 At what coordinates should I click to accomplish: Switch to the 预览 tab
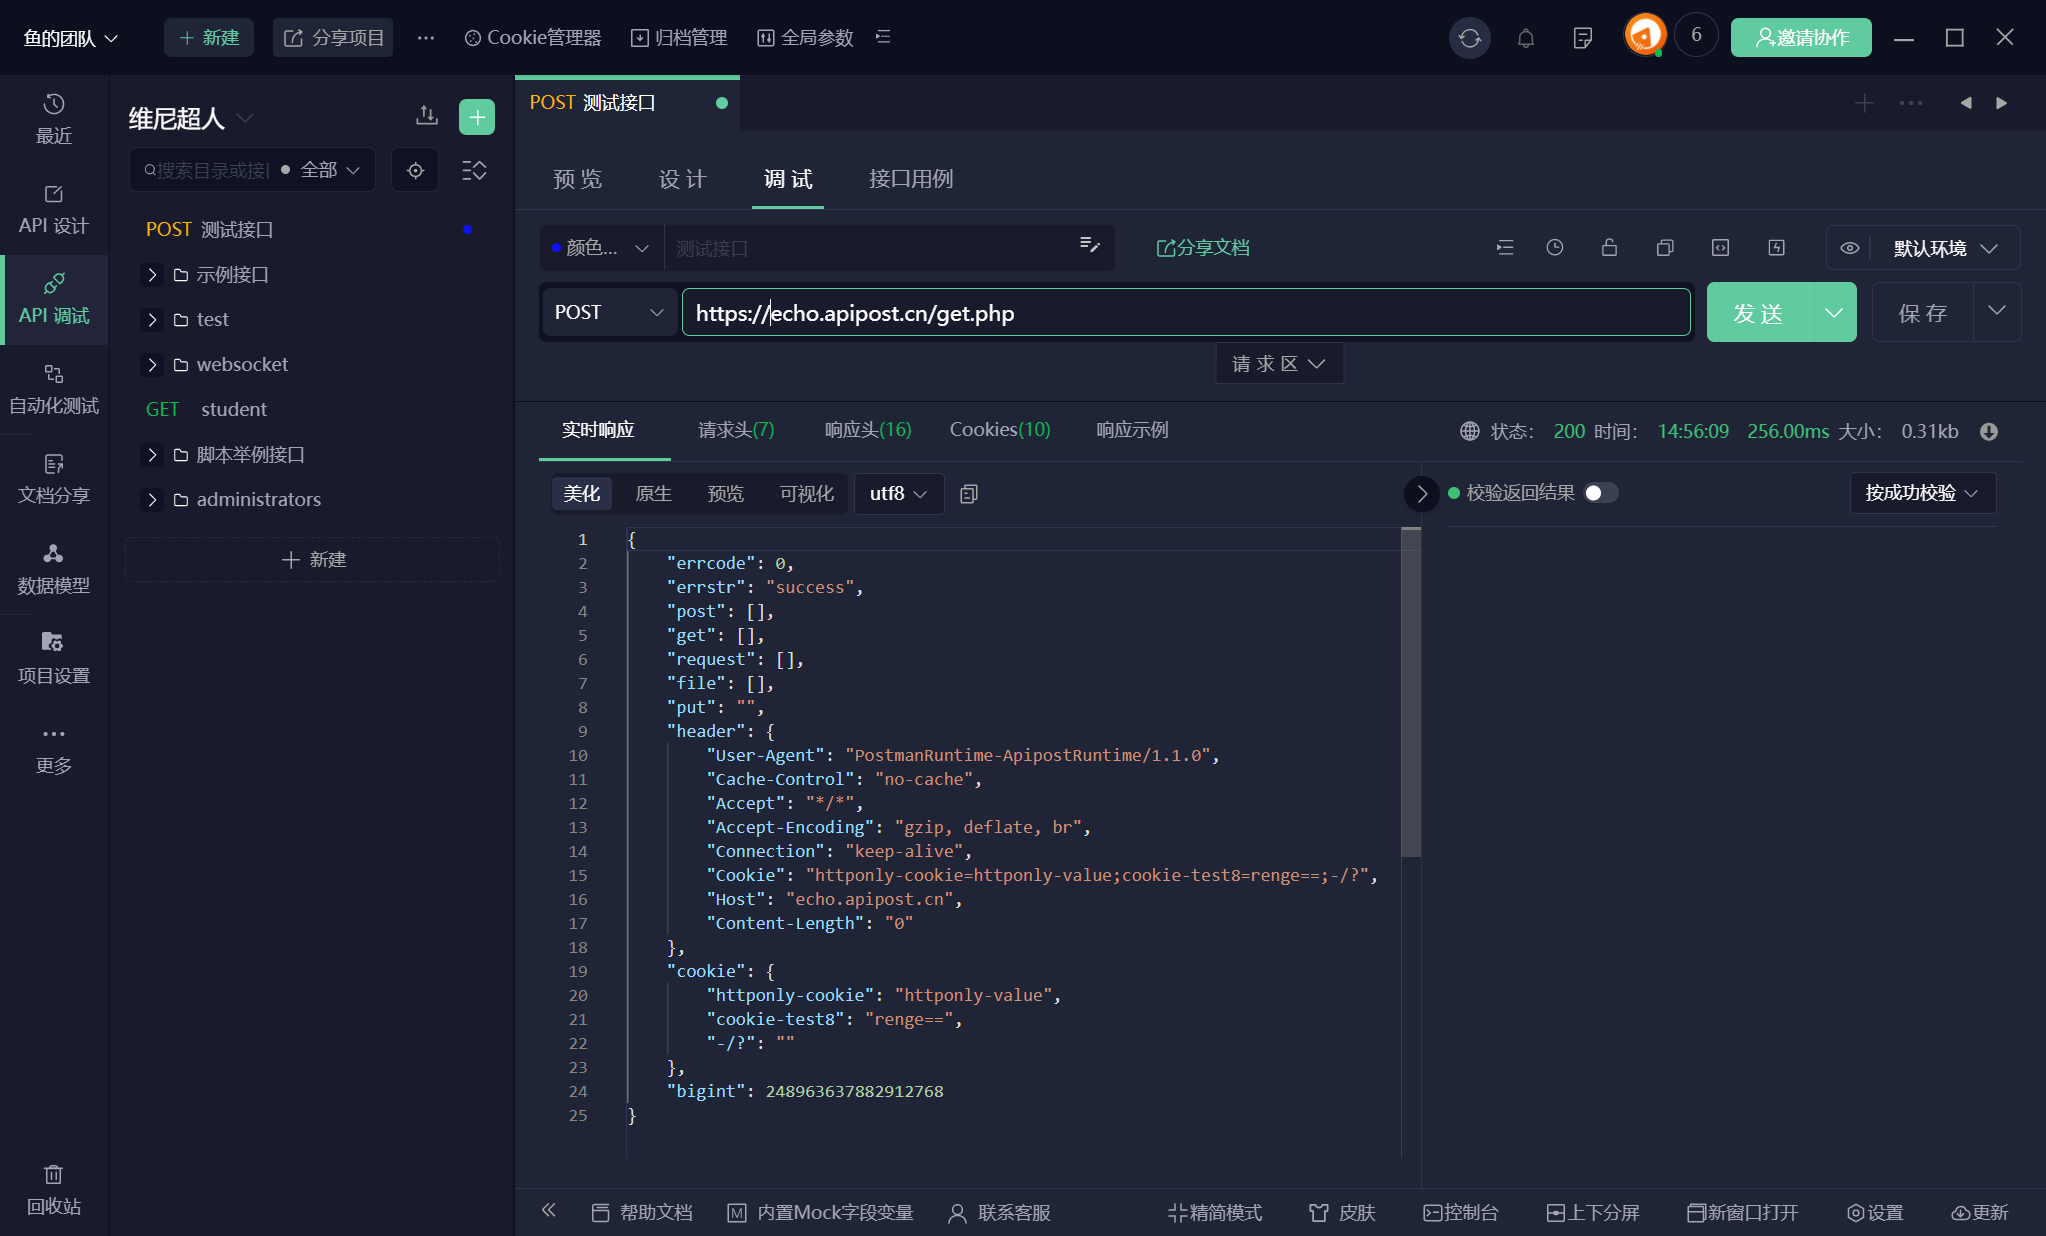[578, 179]
